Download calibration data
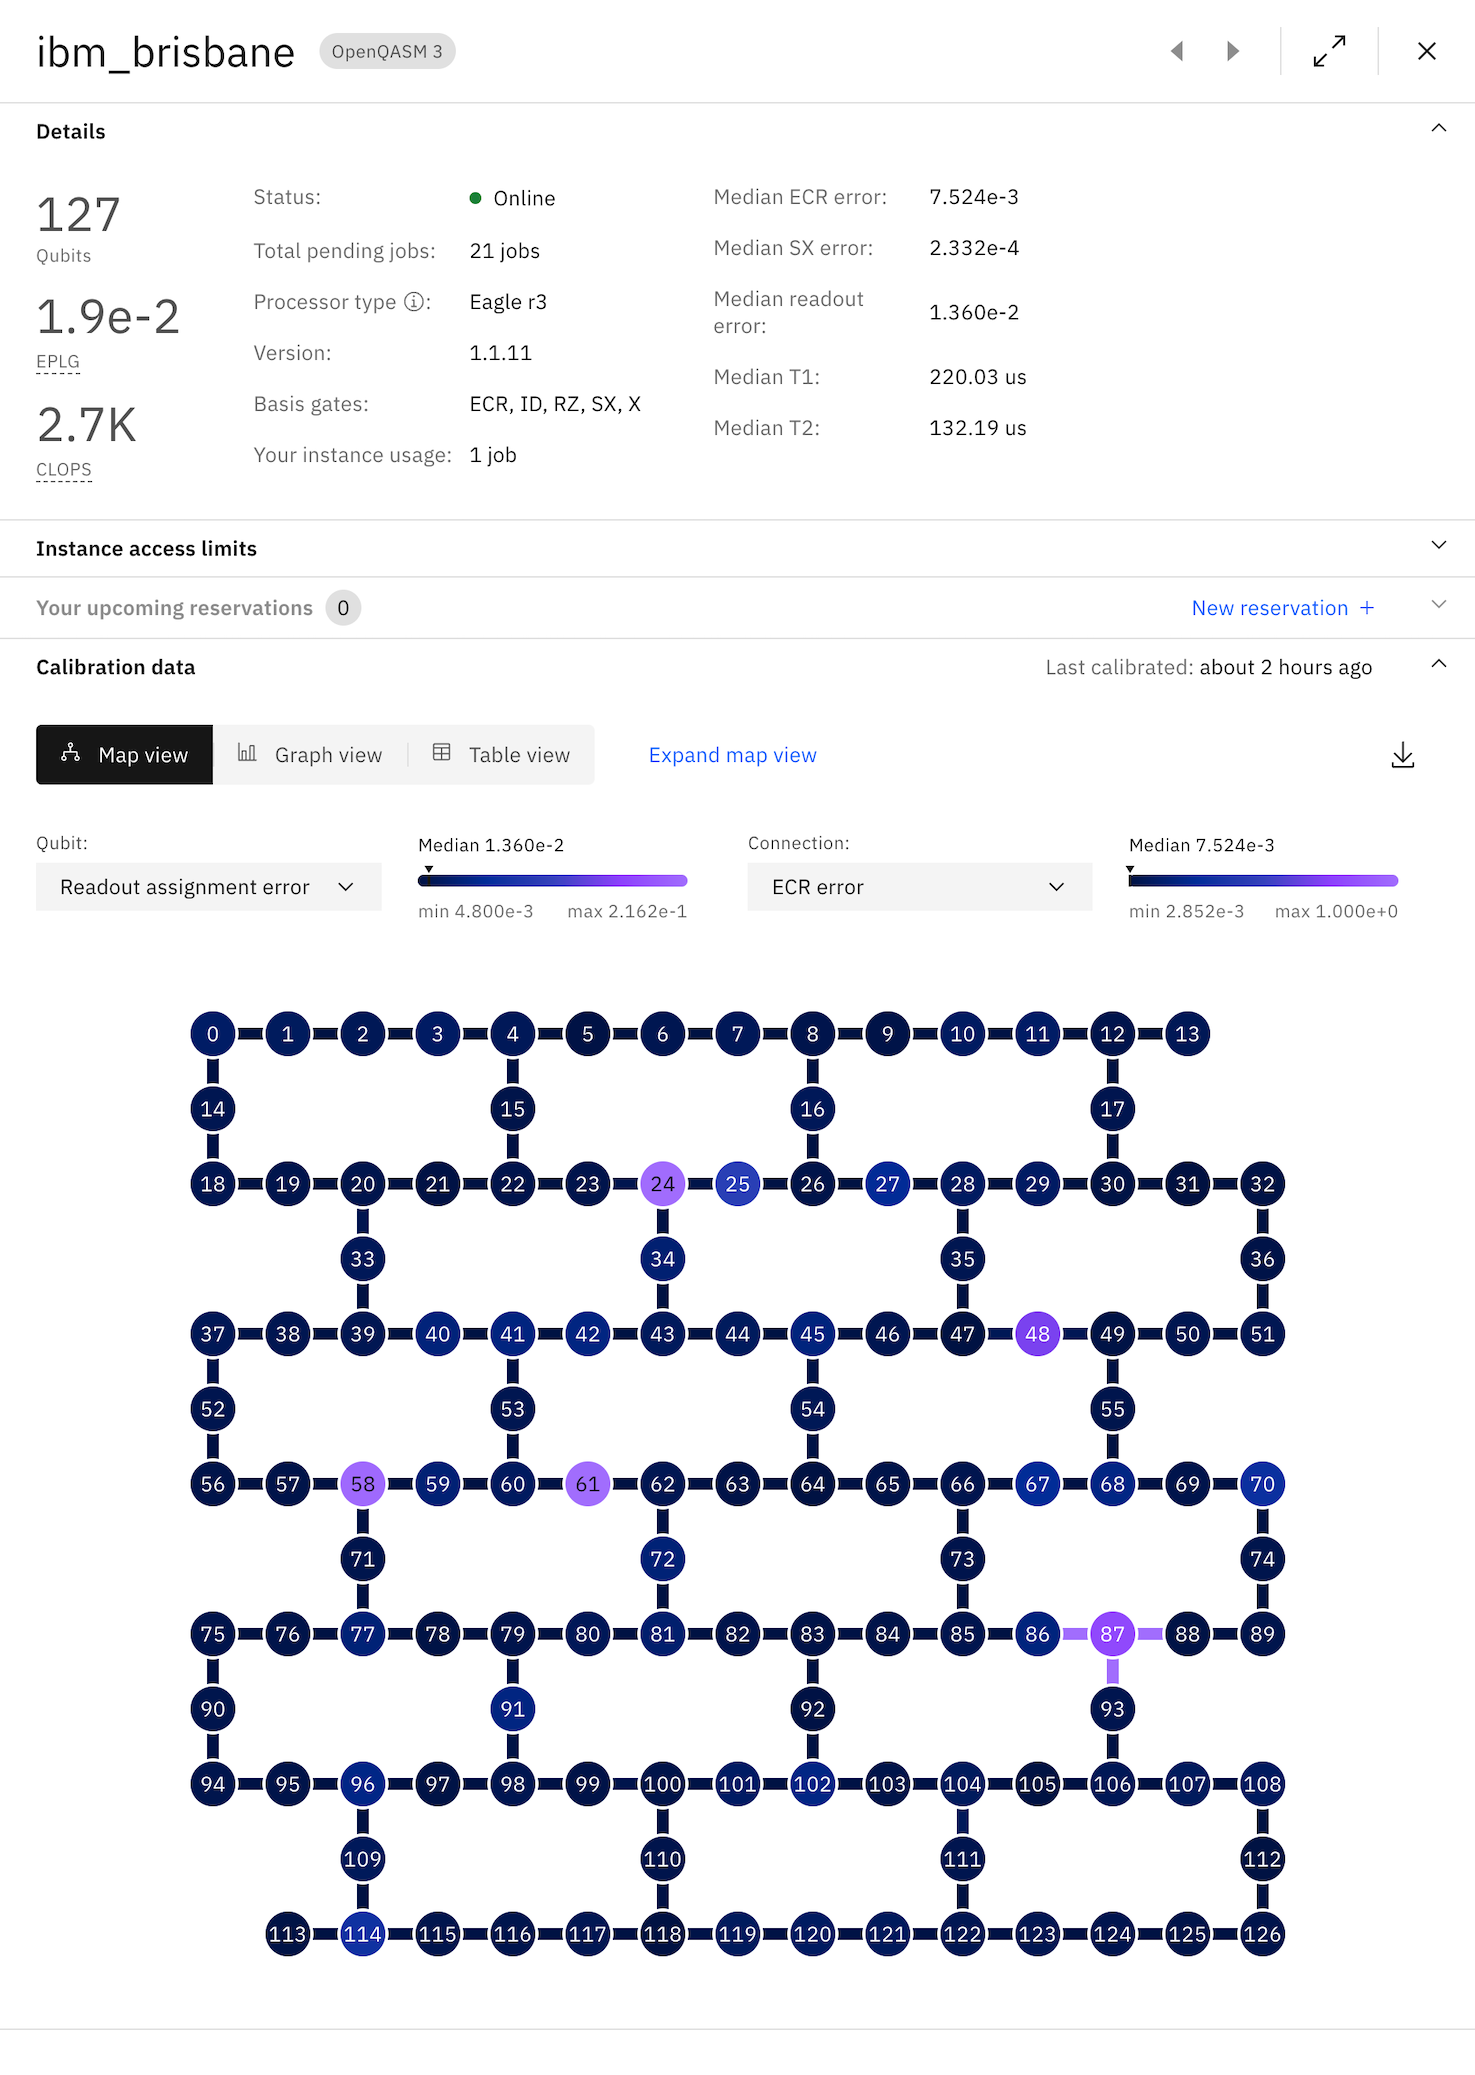1475x2075 pixels. click(1403, 755)
